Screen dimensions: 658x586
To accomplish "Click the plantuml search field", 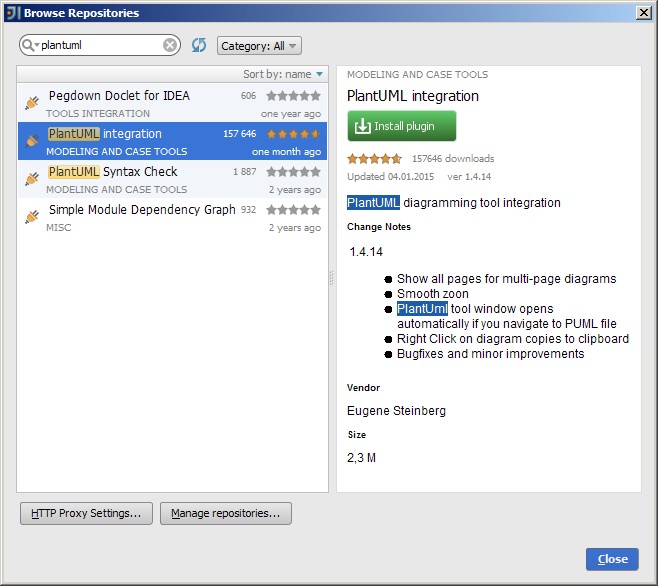I will pyautogui.click(x=100, y=45).
